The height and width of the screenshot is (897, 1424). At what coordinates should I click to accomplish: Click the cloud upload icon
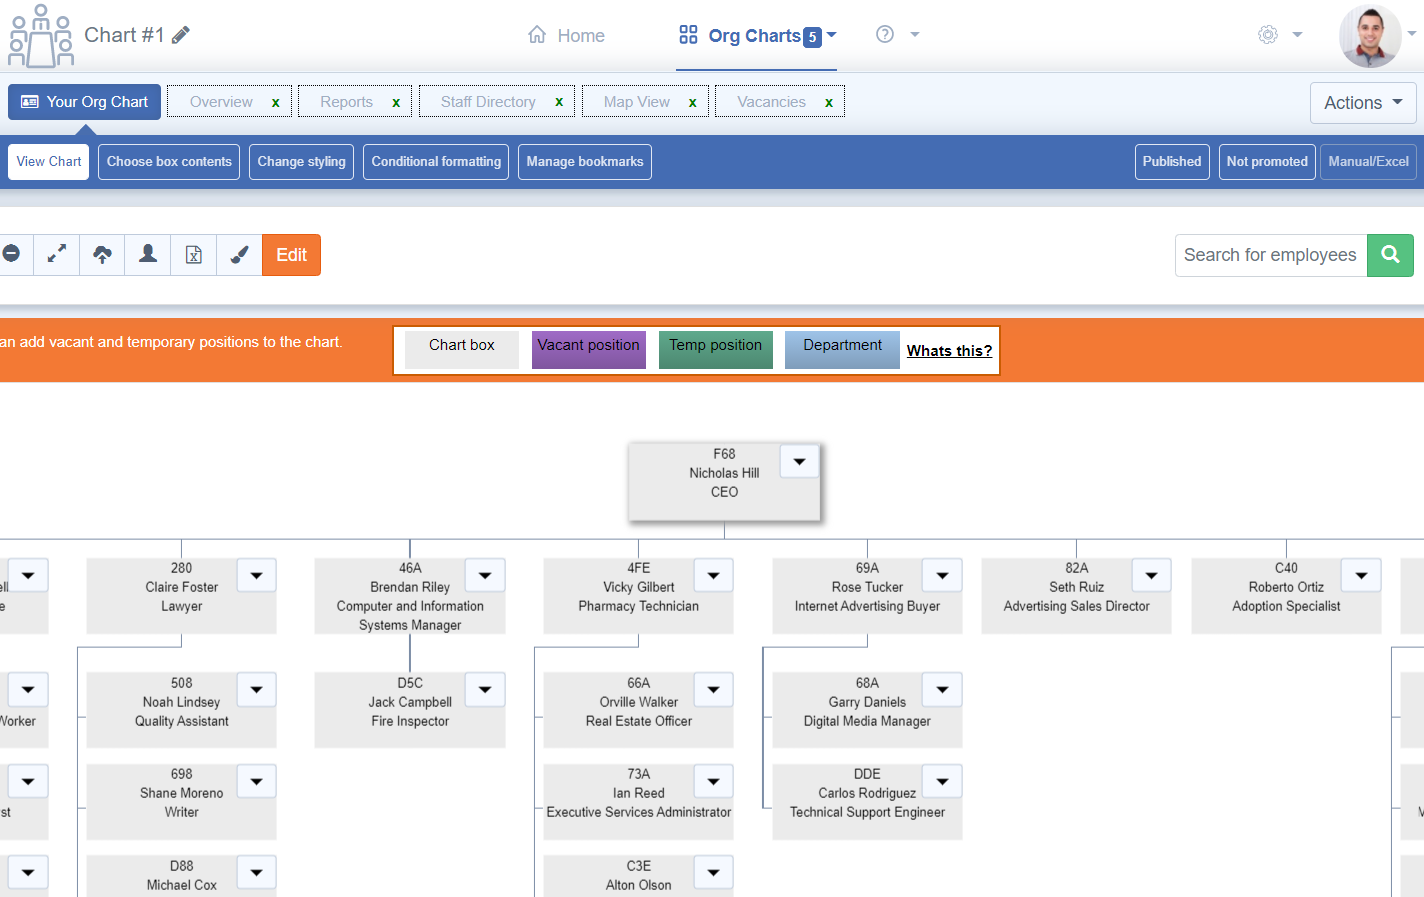(x=102, y=254)
